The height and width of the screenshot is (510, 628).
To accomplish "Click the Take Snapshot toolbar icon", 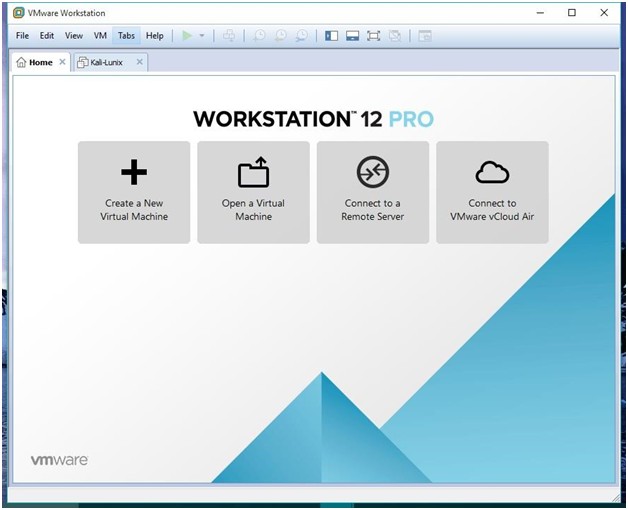I will click(260, 36).
